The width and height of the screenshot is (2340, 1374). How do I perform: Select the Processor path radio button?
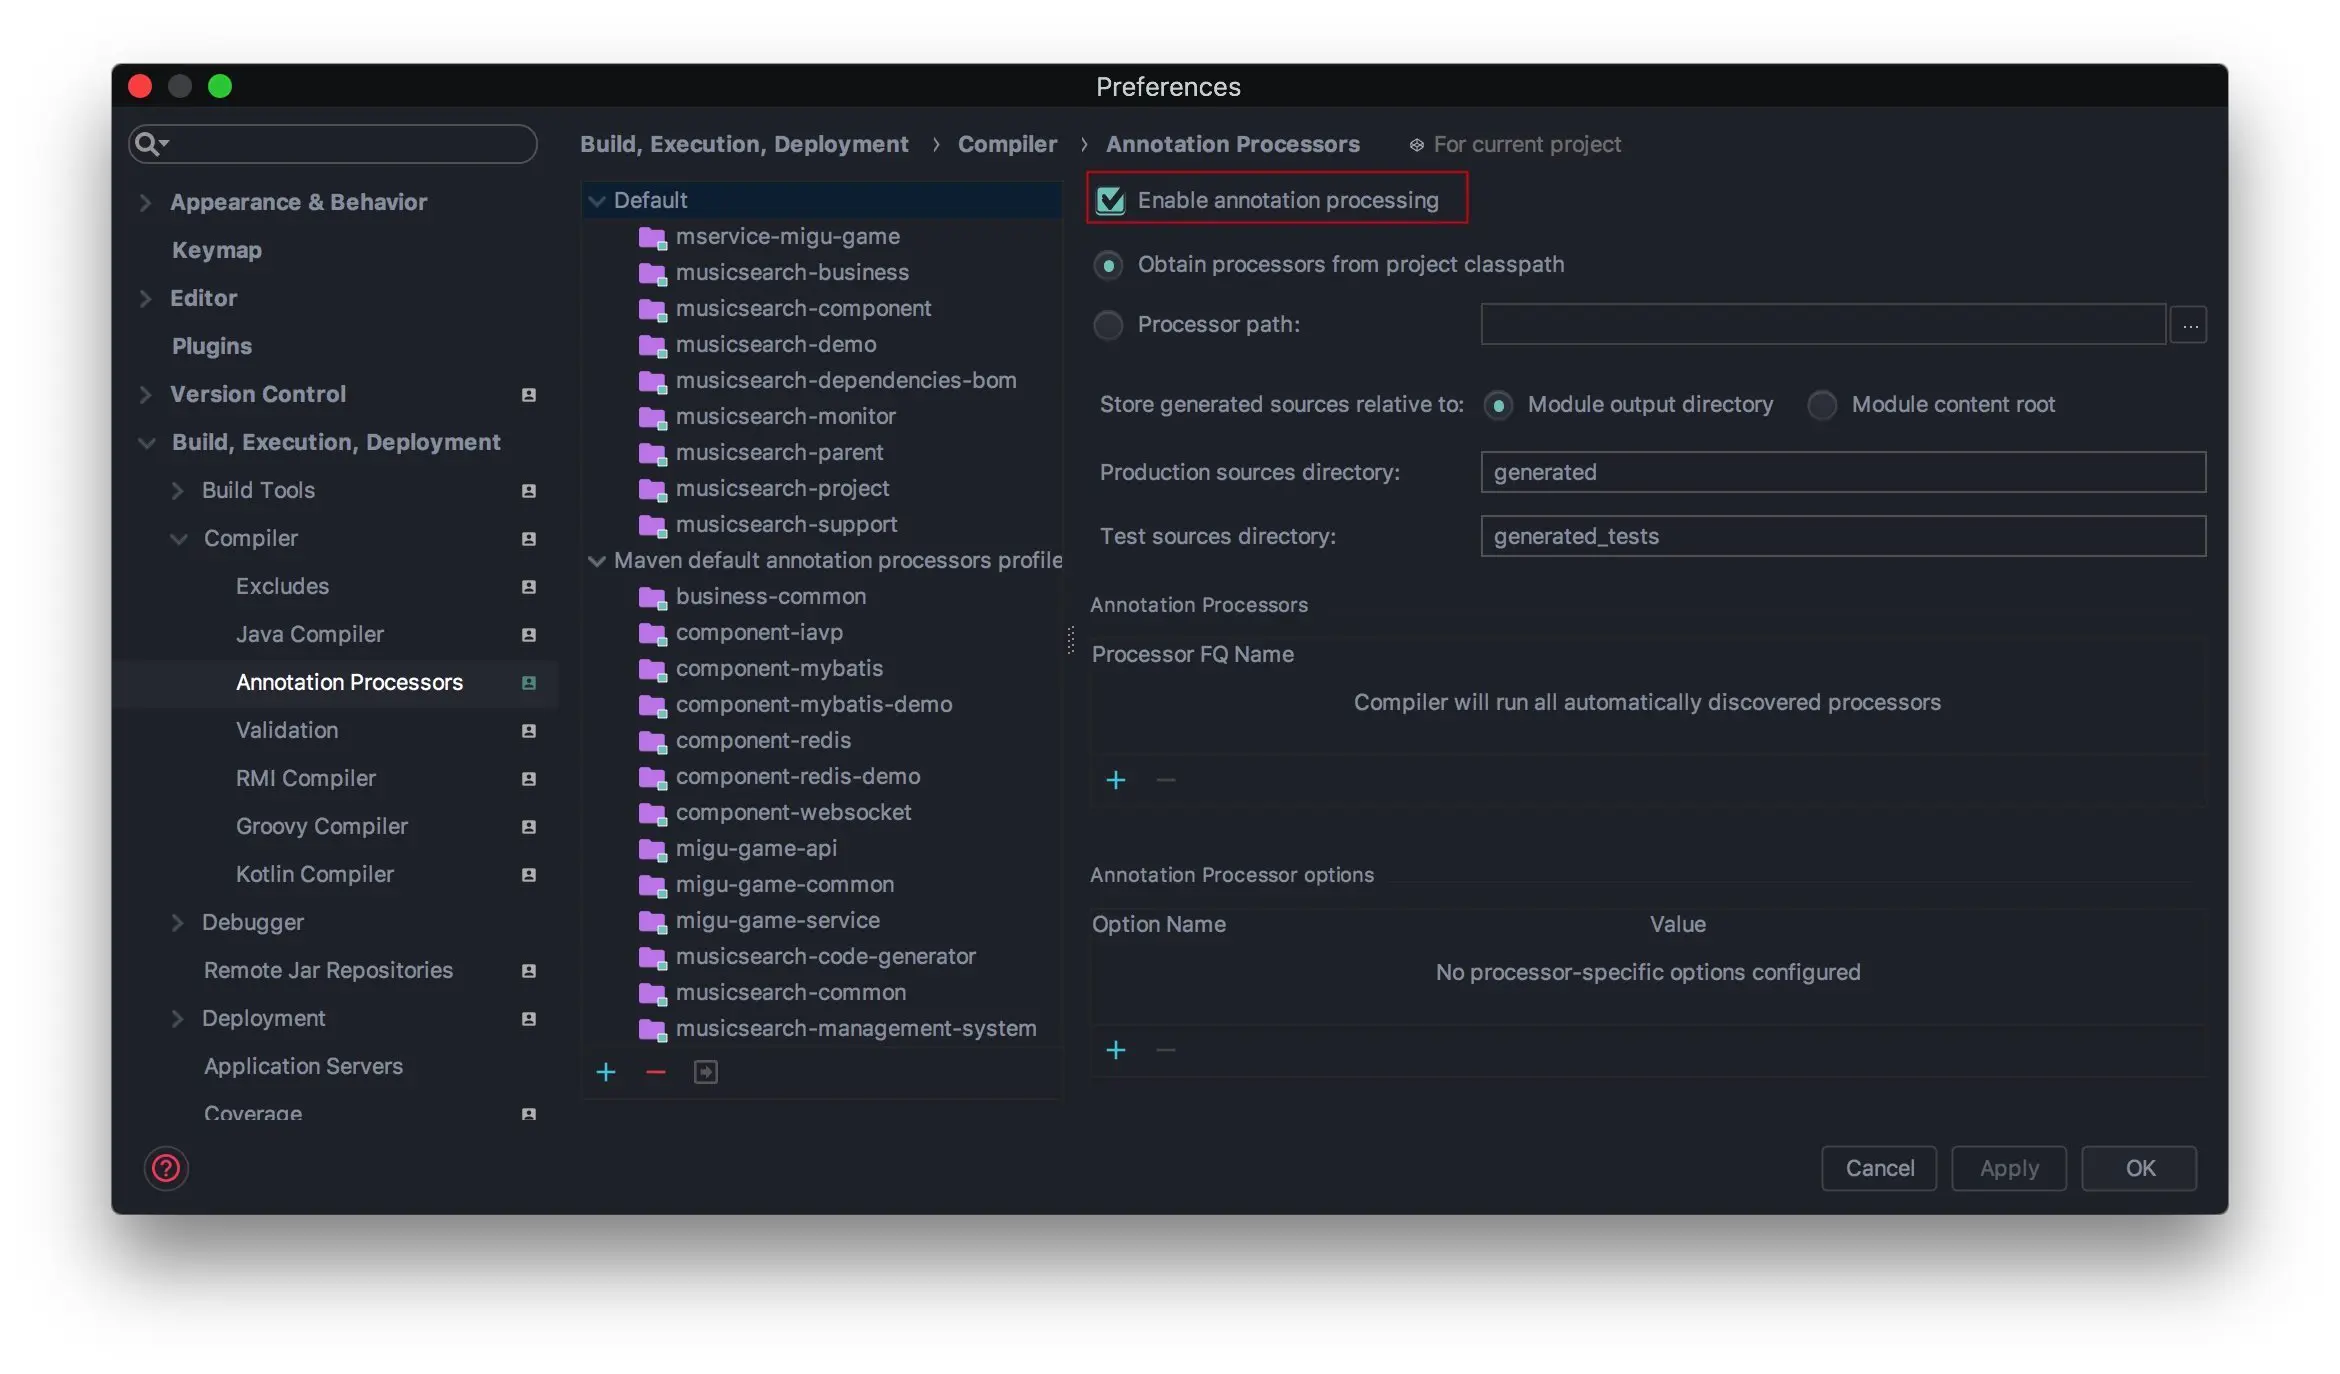coord(1108,325)
